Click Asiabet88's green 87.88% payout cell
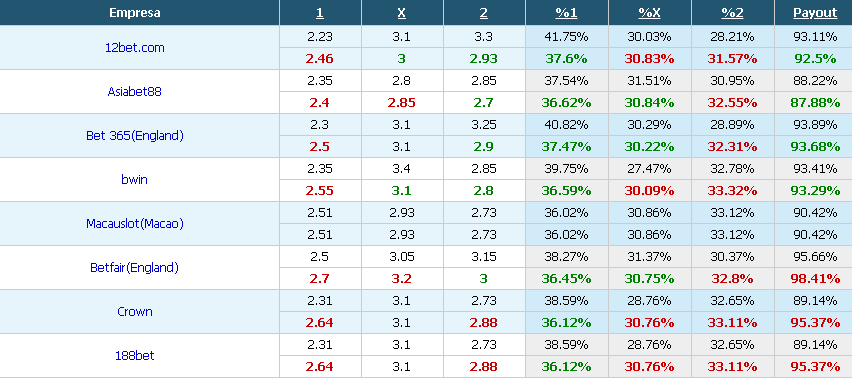Screen dimensions: 852x378 tap(815, 103)
